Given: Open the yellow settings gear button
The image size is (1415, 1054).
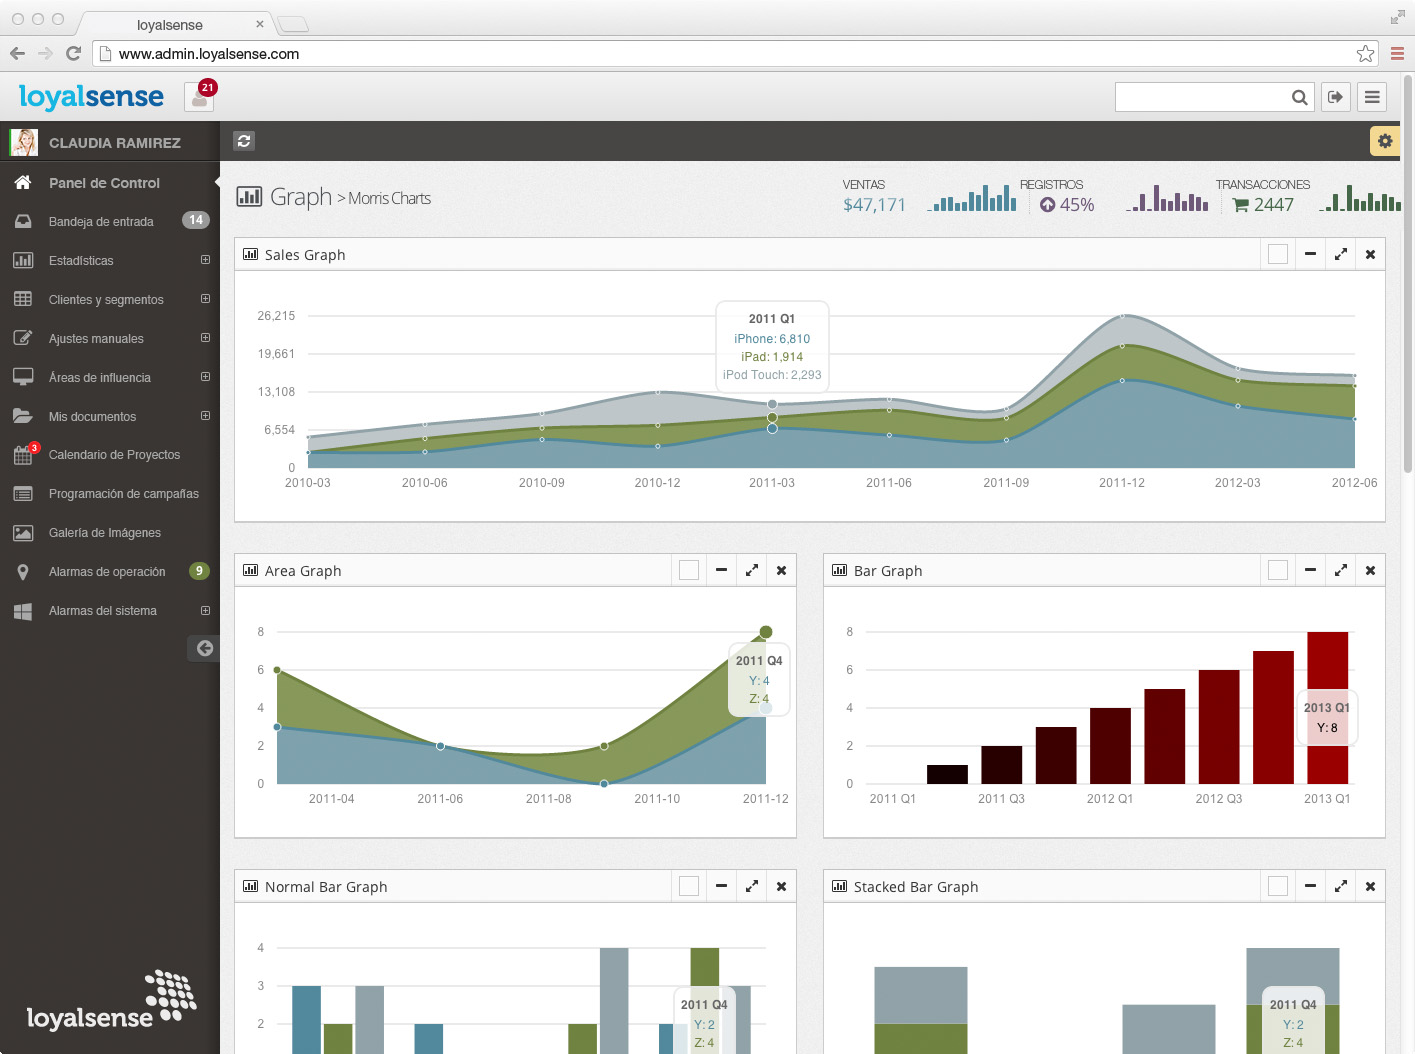Looking at the screenshot, I should tap(1384, 141).
